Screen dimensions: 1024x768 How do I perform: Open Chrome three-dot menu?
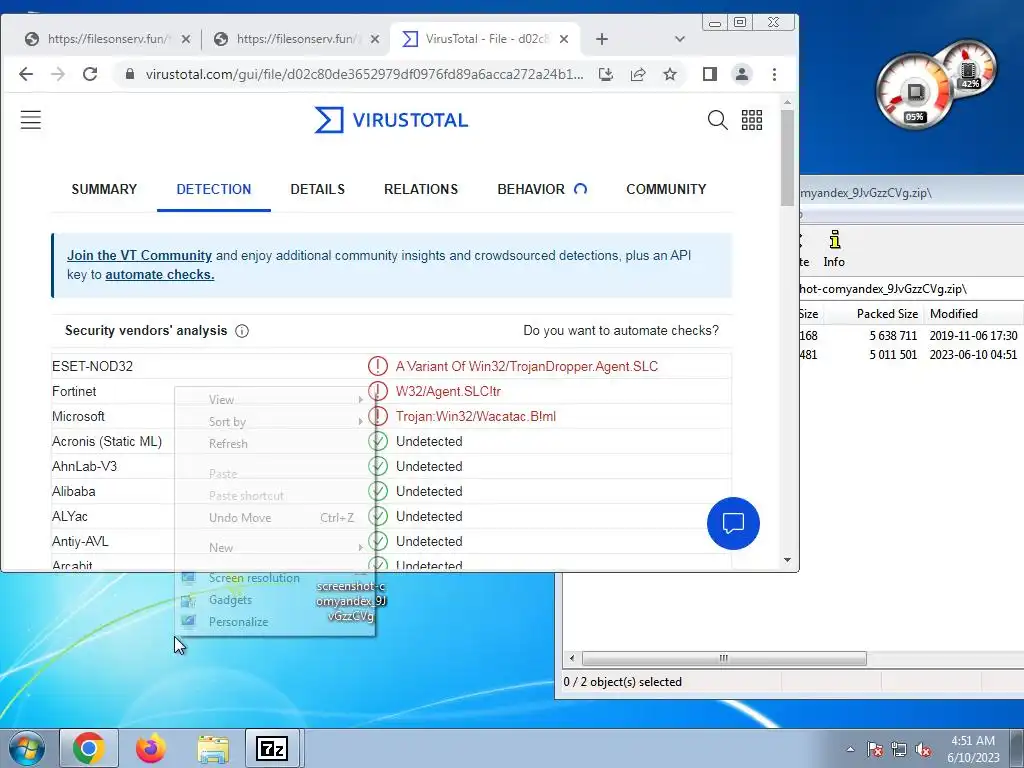coord(774,74)
